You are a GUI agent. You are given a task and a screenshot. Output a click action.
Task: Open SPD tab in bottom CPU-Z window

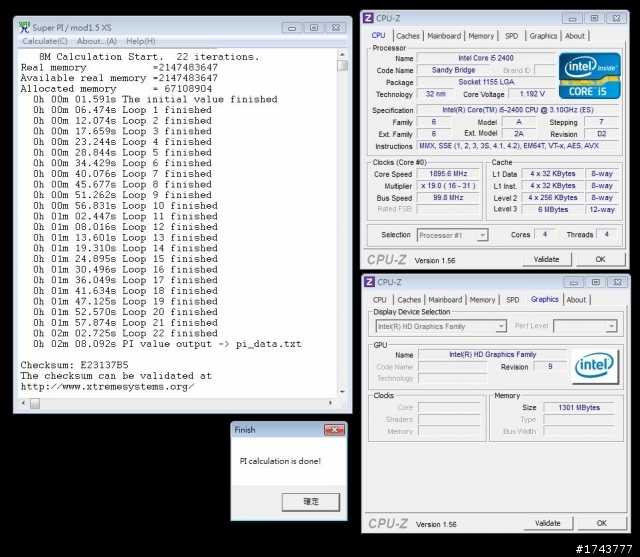513,300
